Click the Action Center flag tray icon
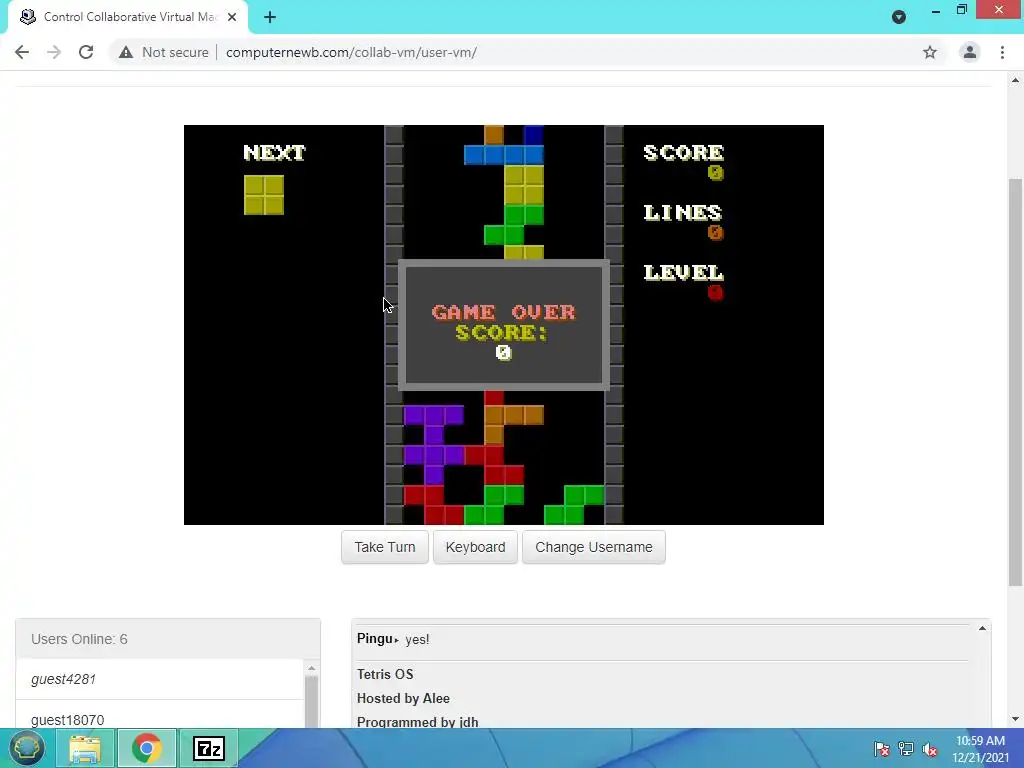 881,749
